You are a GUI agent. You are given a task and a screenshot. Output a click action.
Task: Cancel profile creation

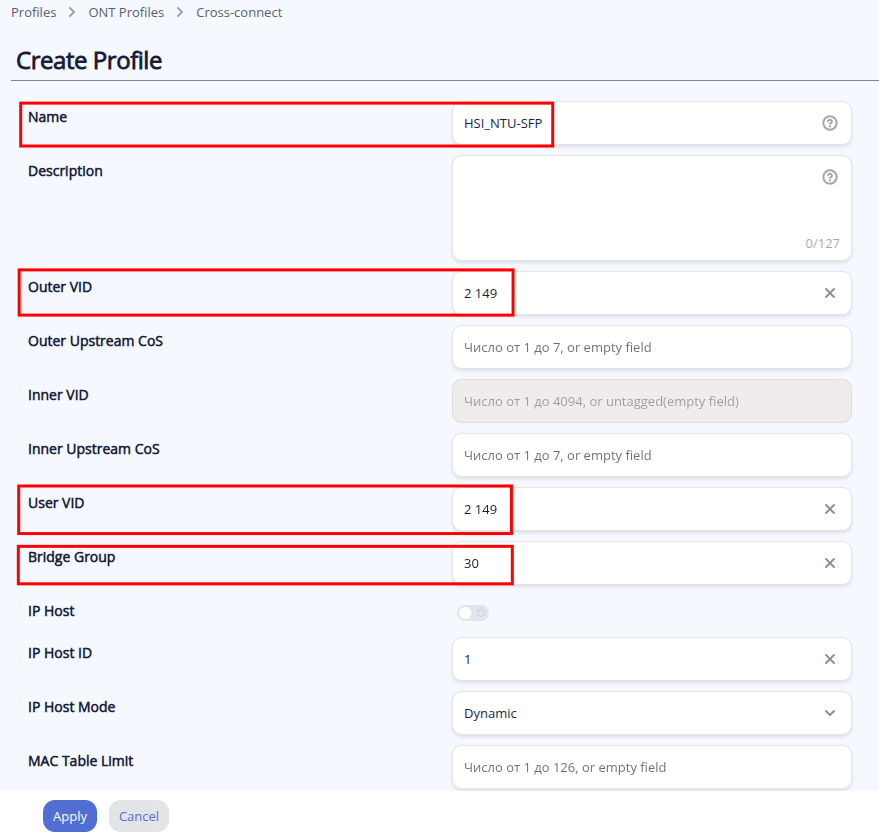coord(139,816)
